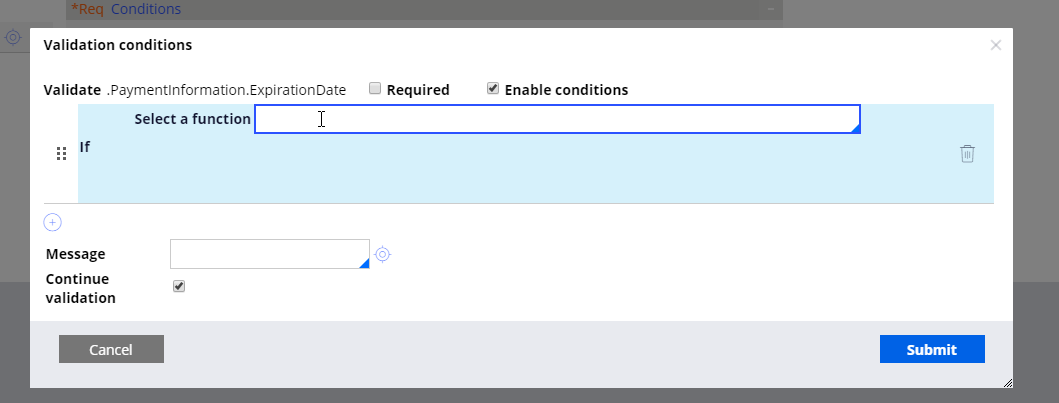1059x403 pixels.
Task: Submit the validation conditions
Action: (932, 349)
